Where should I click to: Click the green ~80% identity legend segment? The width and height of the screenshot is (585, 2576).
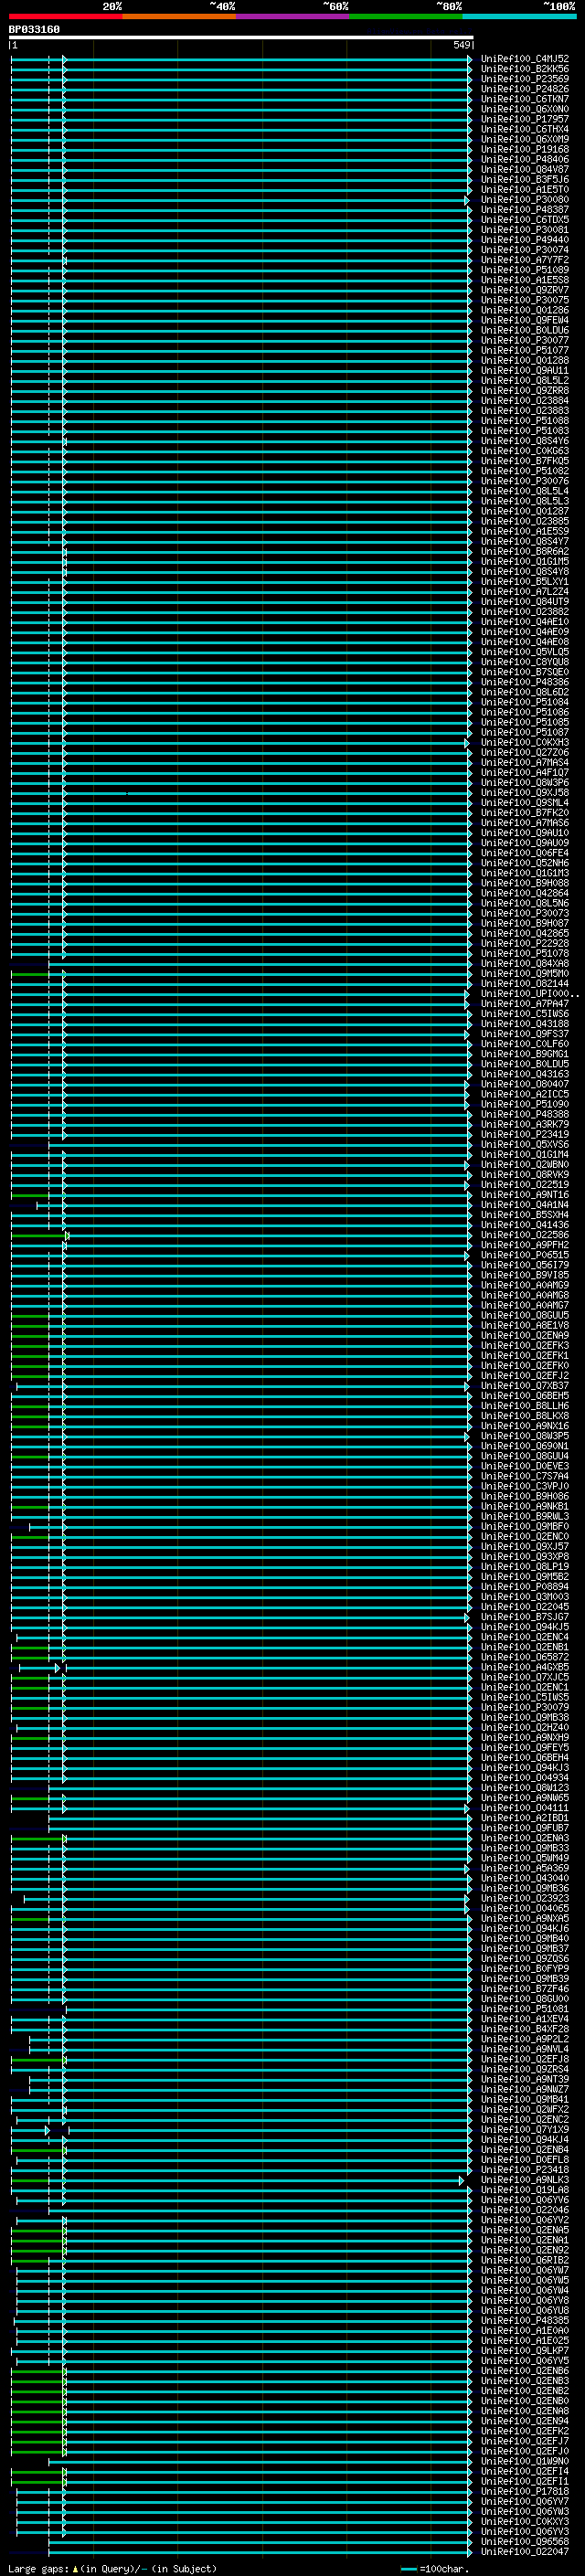pos(406,16)
